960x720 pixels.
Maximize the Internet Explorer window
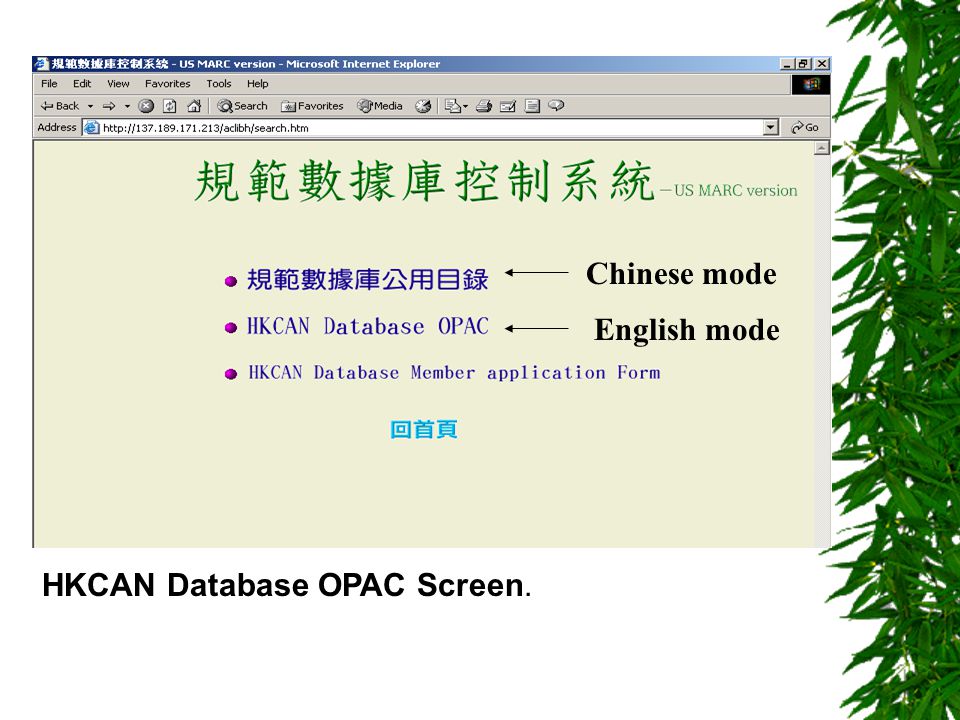[x=803, y=64]
